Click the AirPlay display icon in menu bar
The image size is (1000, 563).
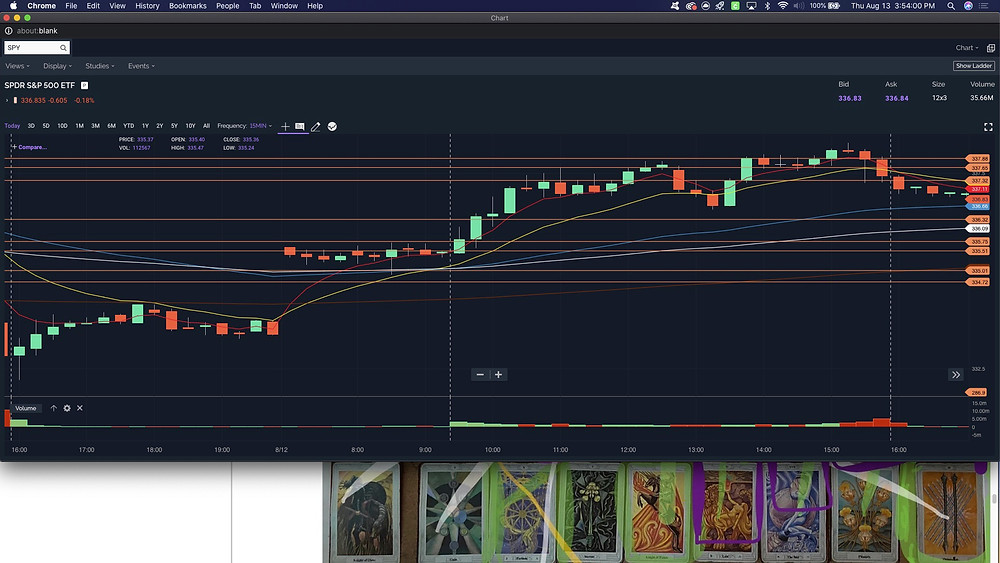[x=751, y=6]
